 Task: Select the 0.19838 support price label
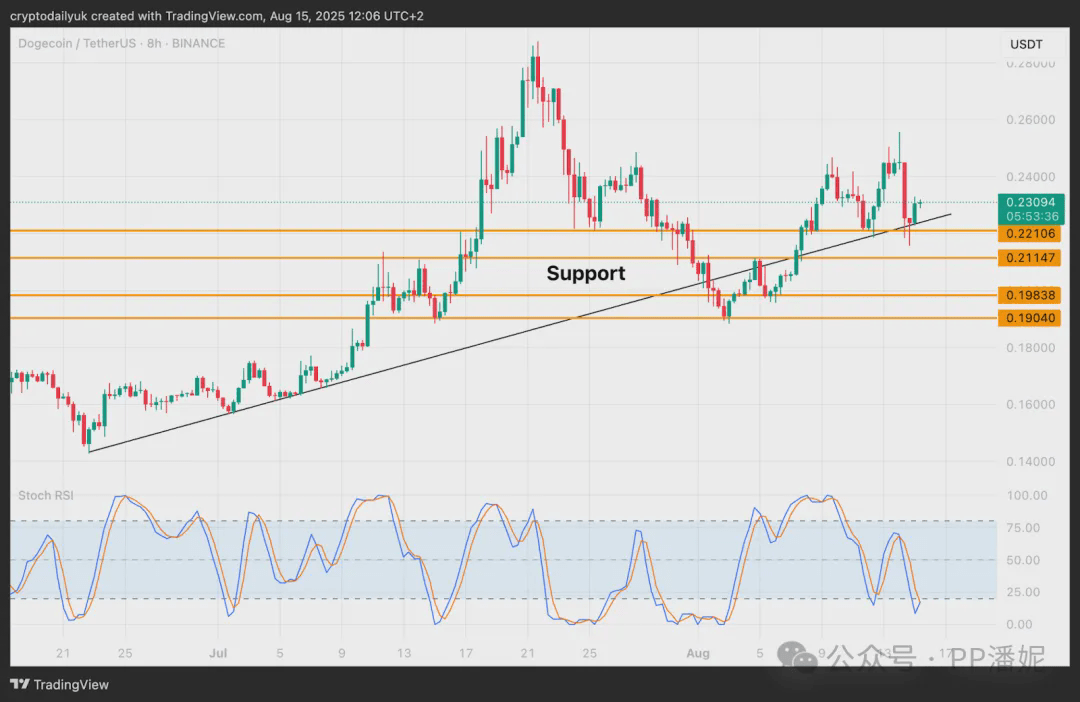pyautogui.click(x=1030, y=295)
